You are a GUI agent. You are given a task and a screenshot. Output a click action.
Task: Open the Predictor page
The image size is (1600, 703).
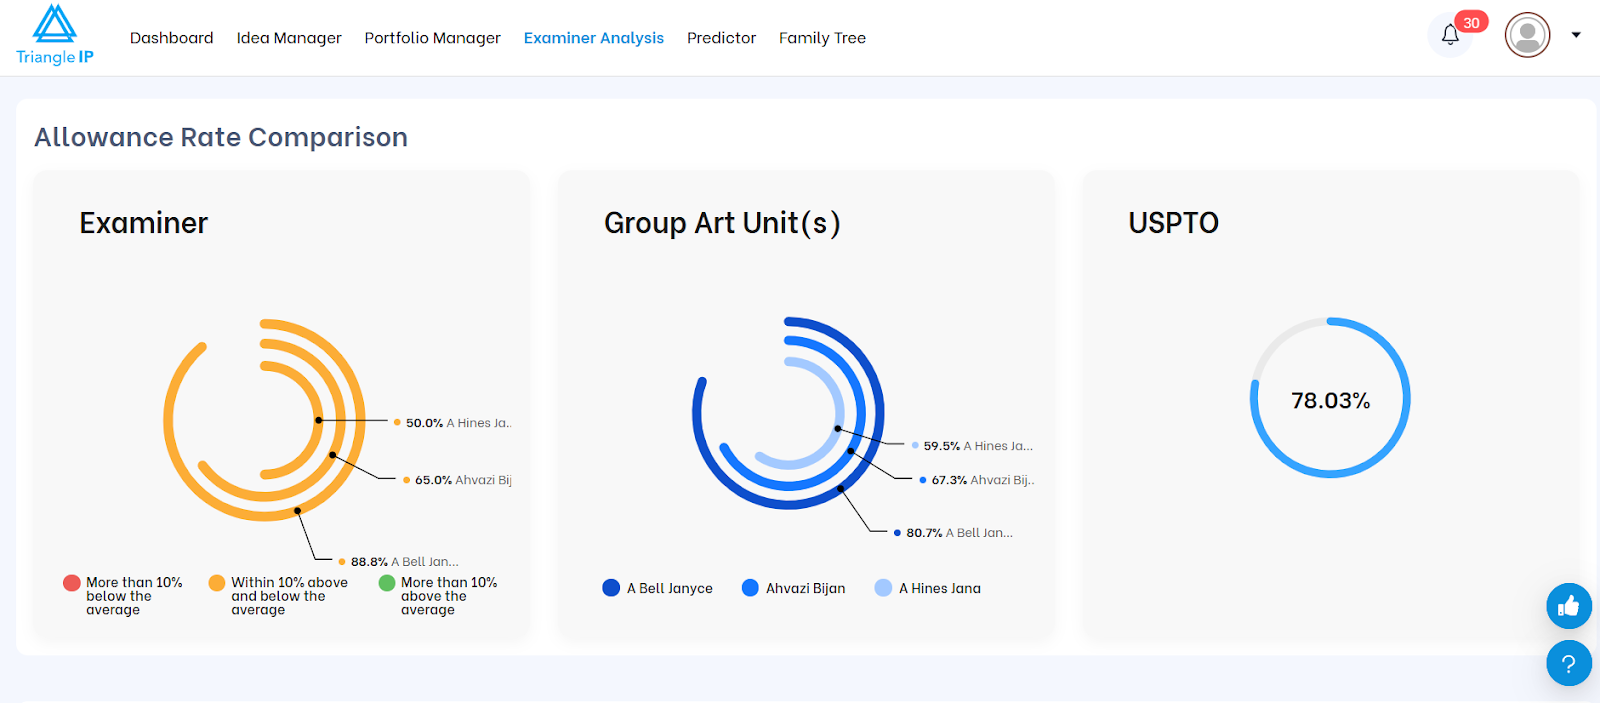[721, 38]
